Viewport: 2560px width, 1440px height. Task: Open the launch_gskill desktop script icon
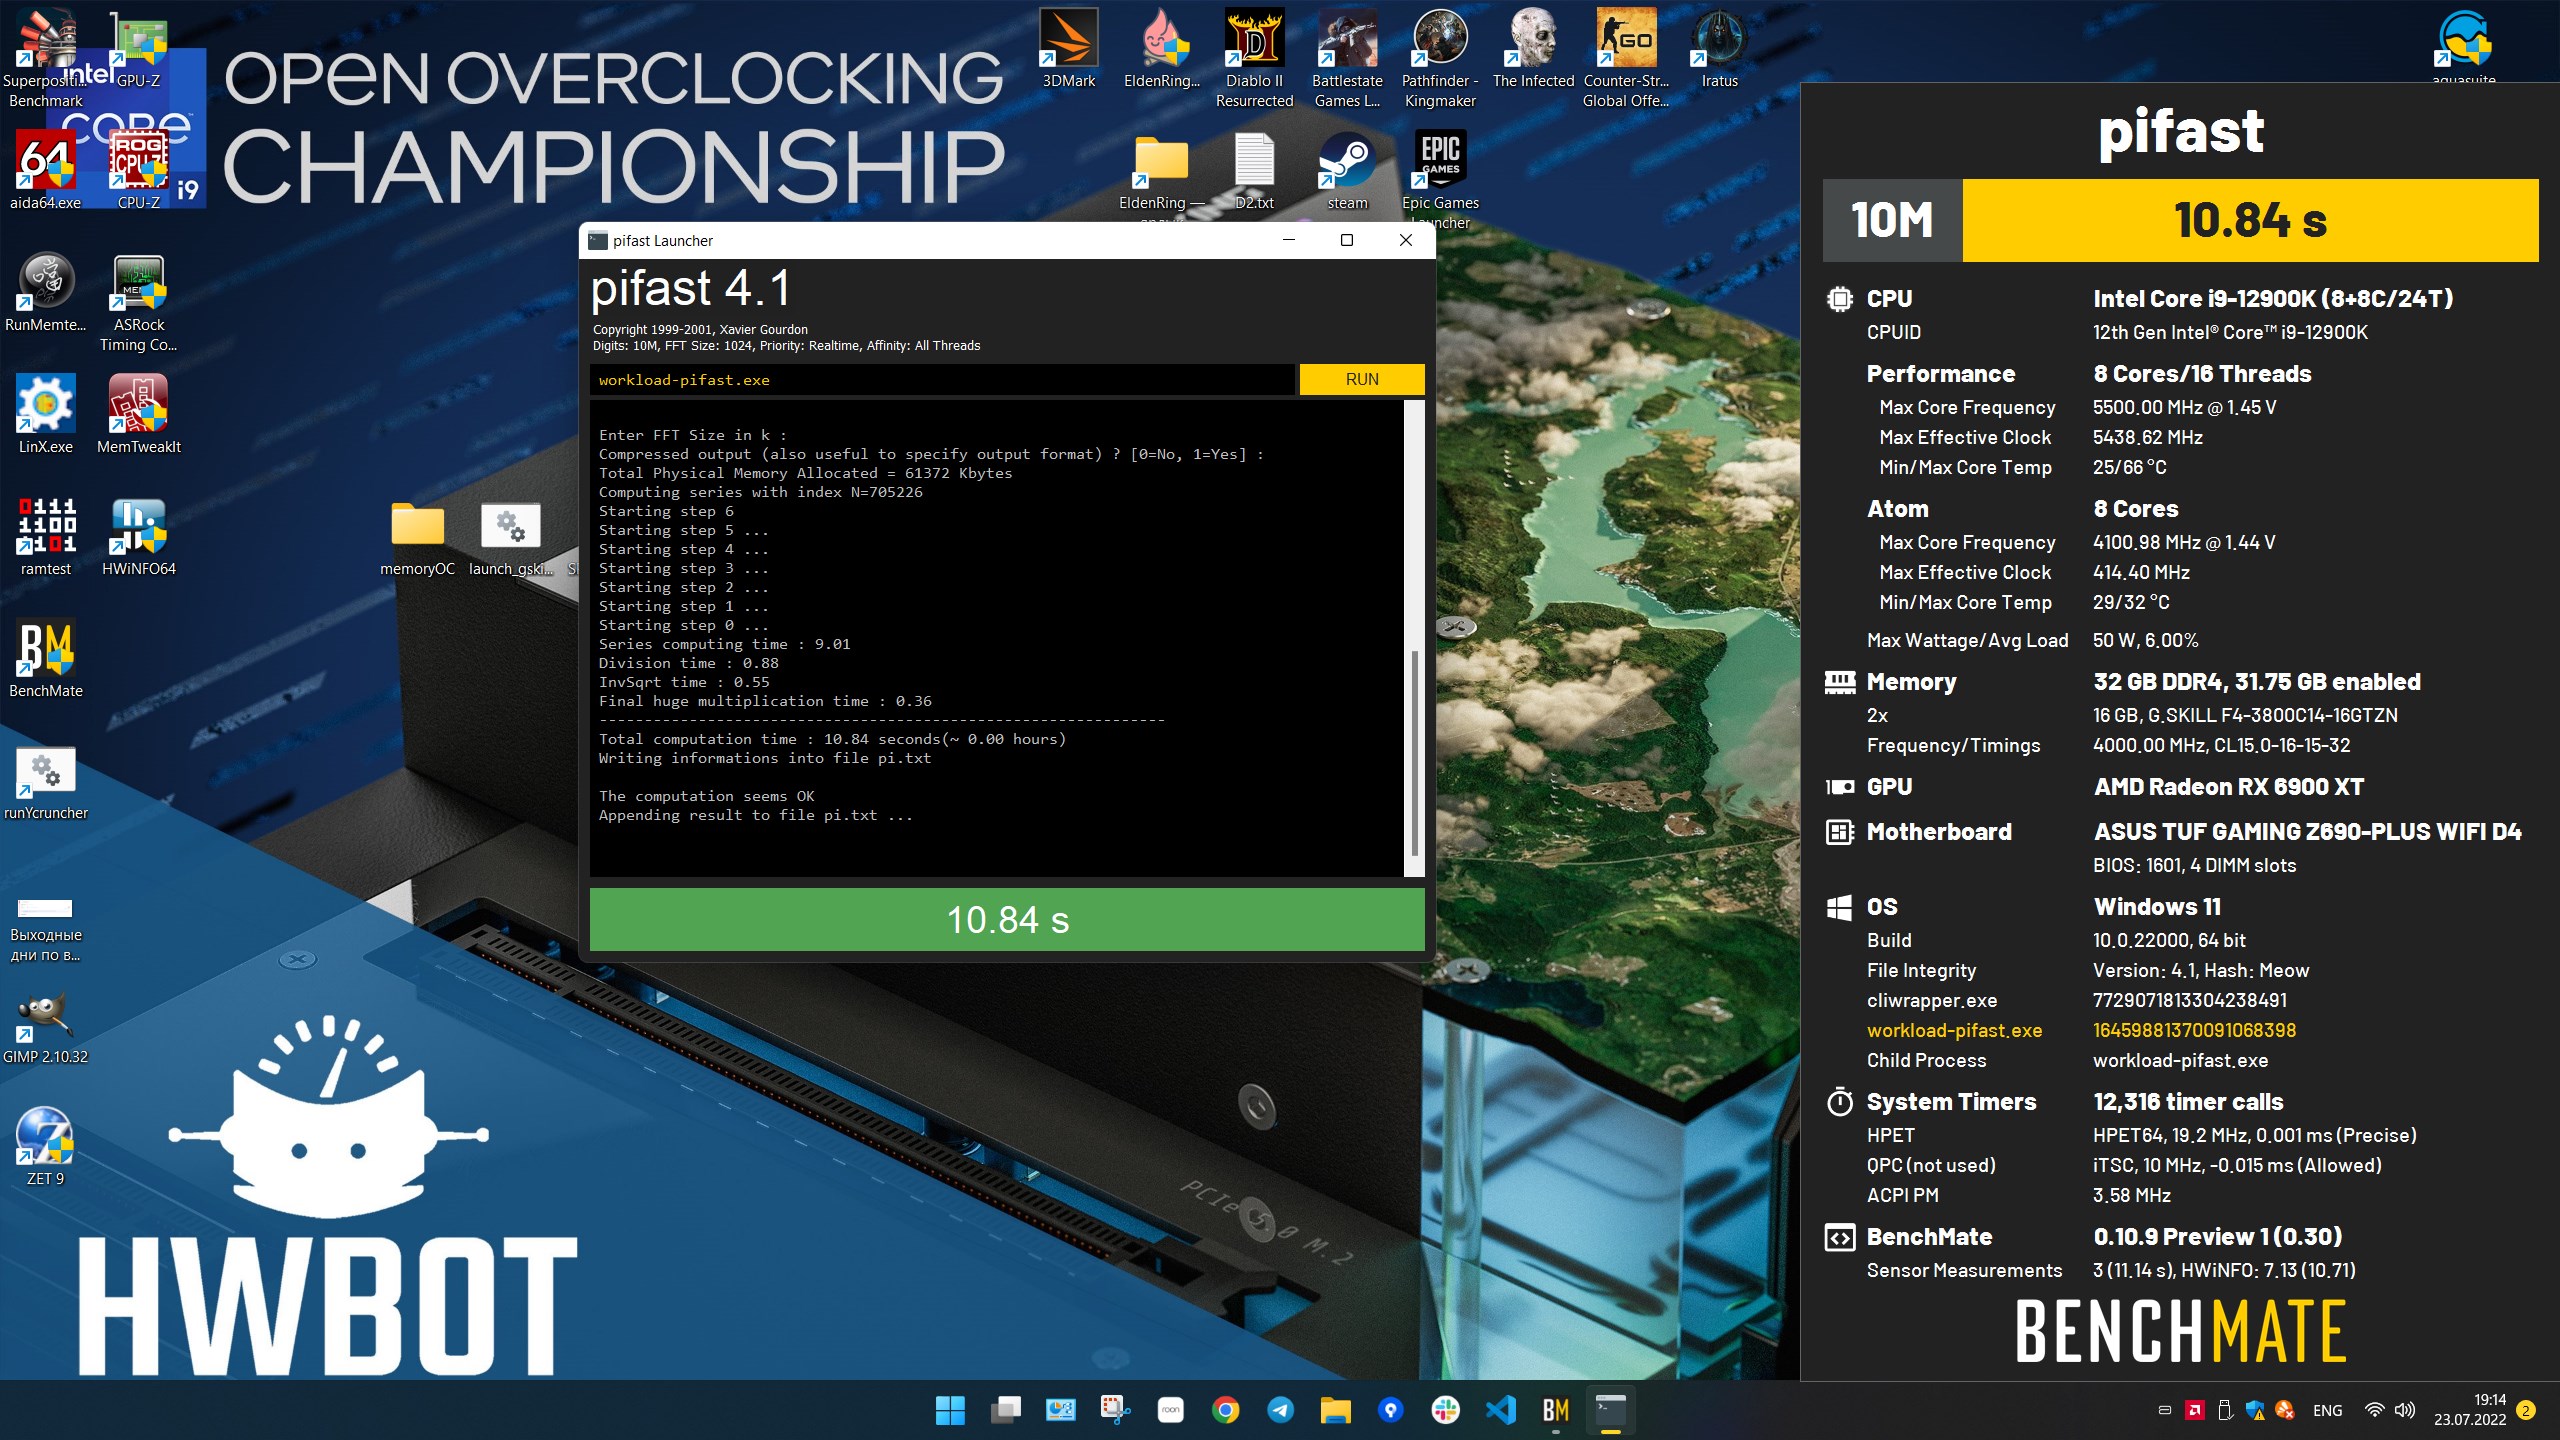pyautogui.click(x=511, y=537)
